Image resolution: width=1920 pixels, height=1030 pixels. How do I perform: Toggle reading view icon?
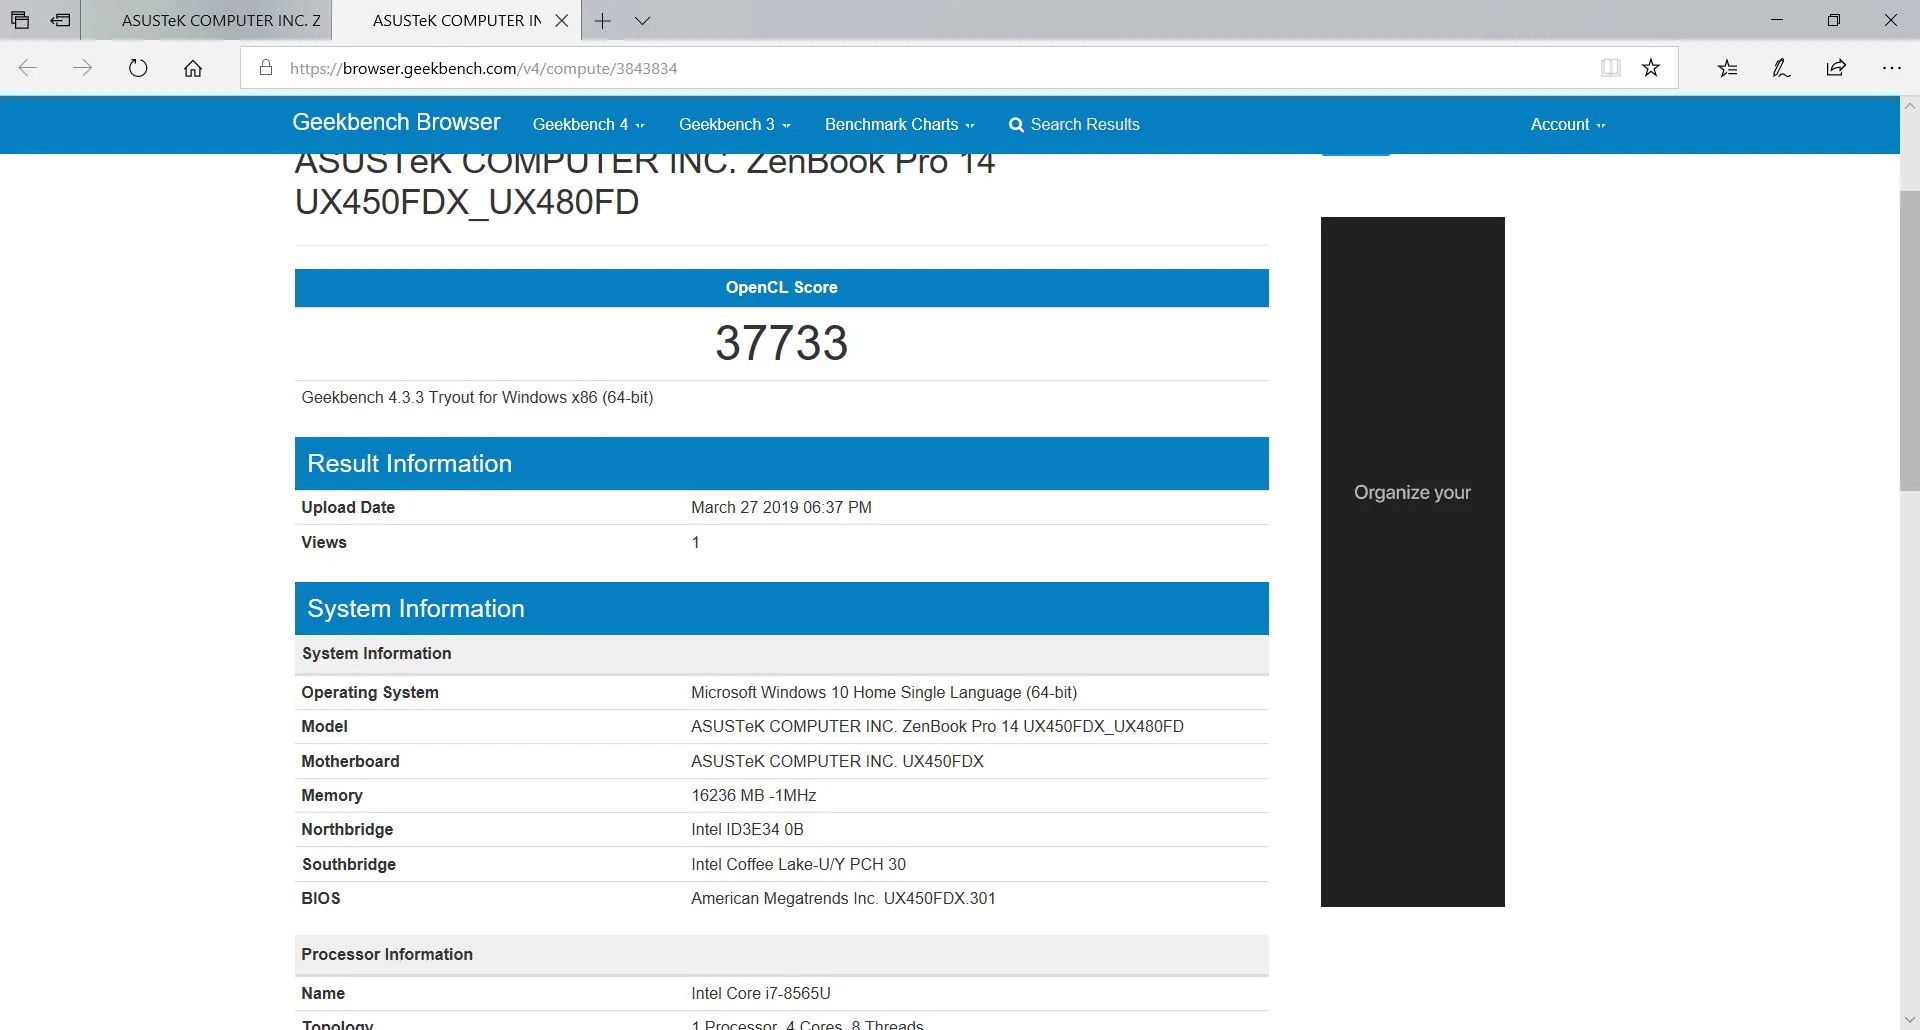coord(1610,68)
